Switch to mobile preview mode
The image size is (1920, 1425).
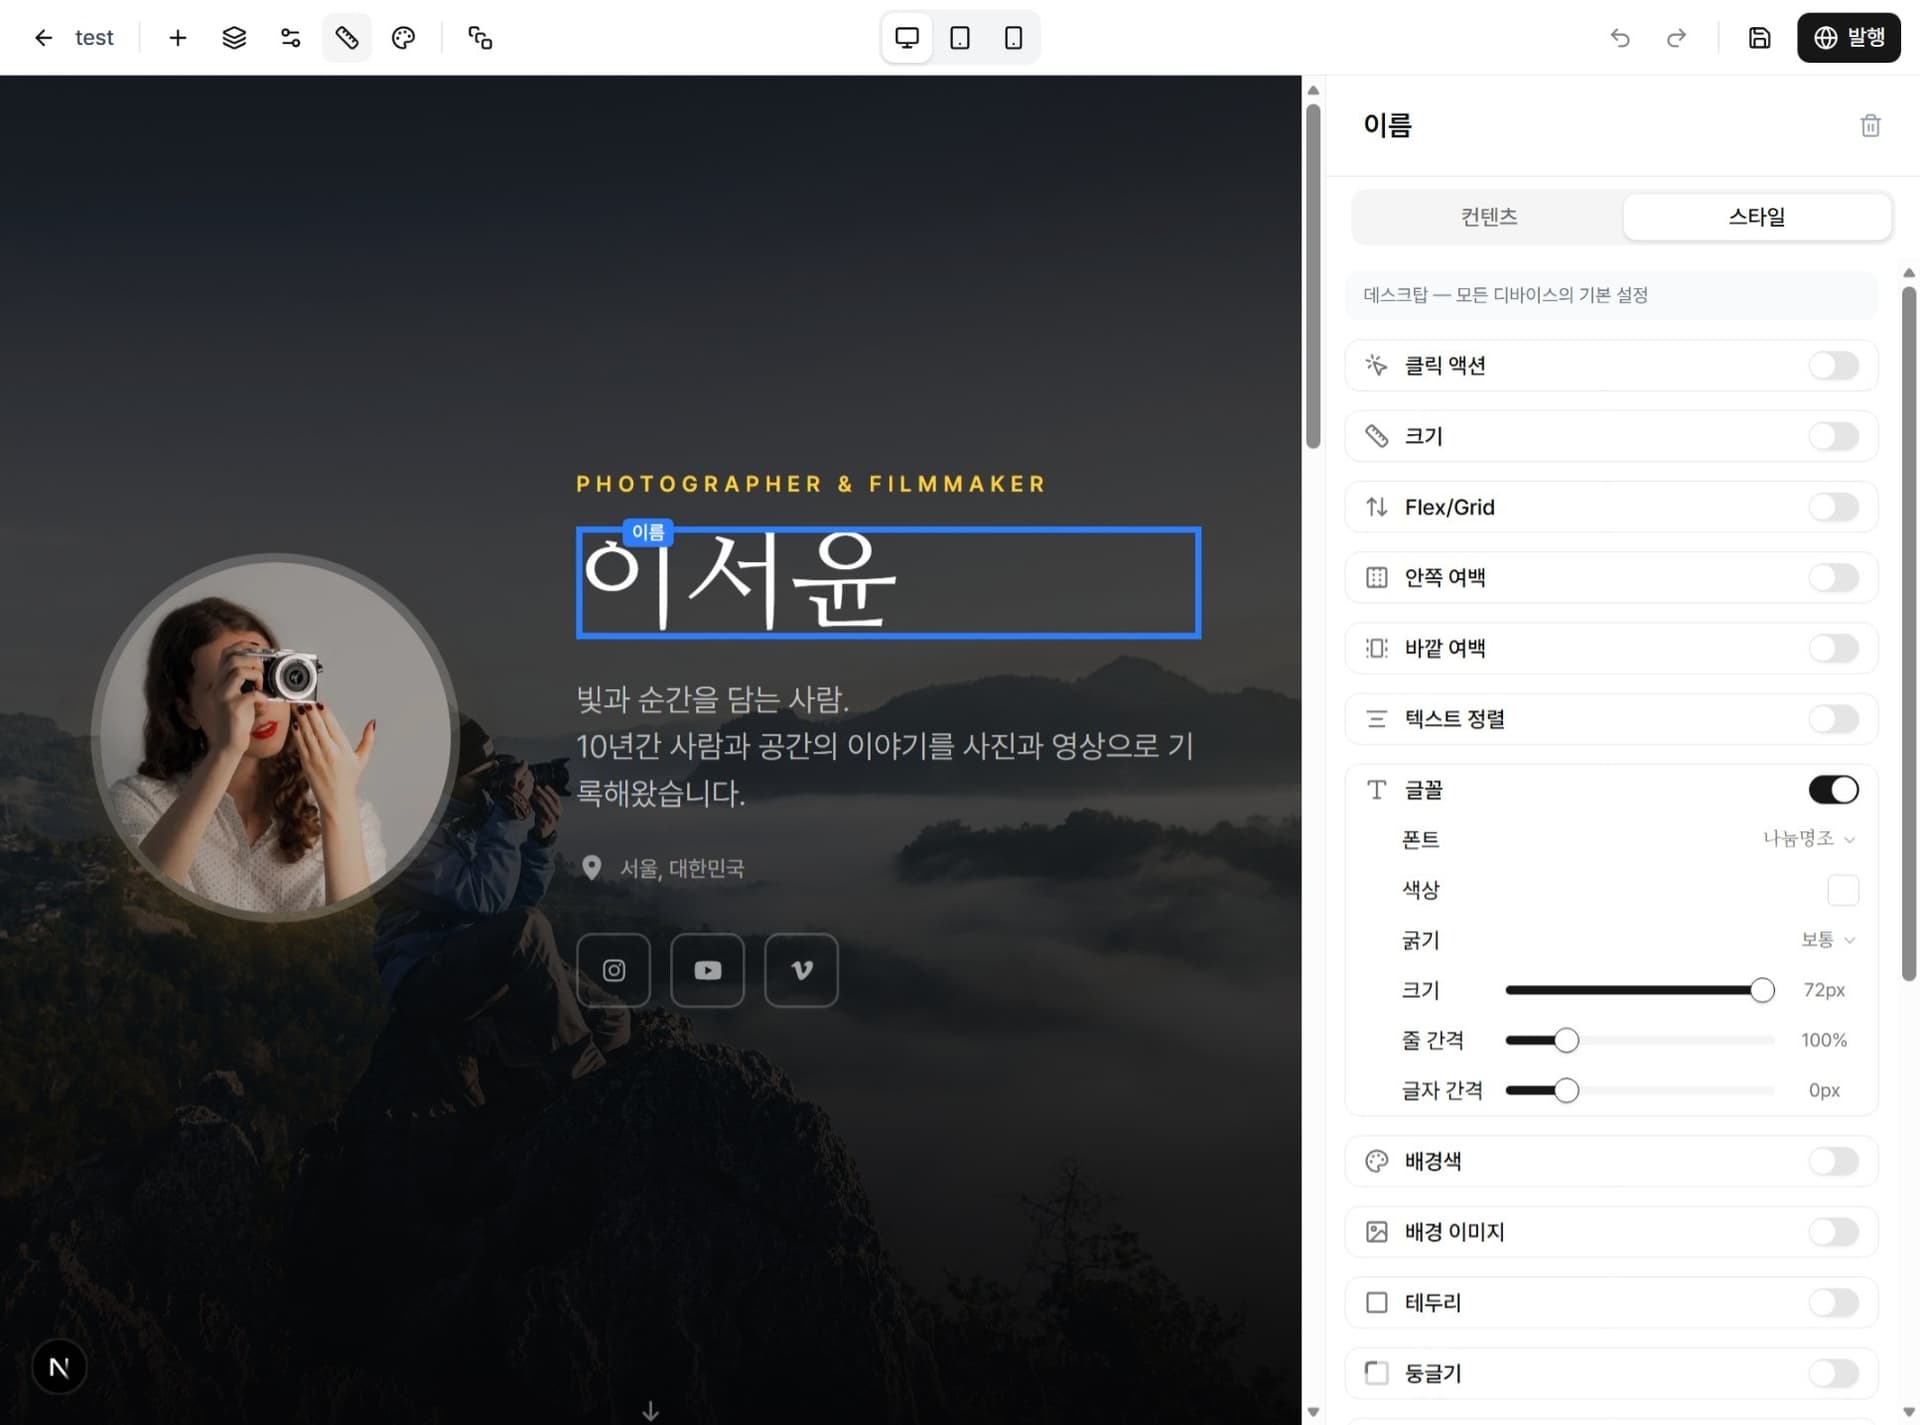click(1011, 37)
